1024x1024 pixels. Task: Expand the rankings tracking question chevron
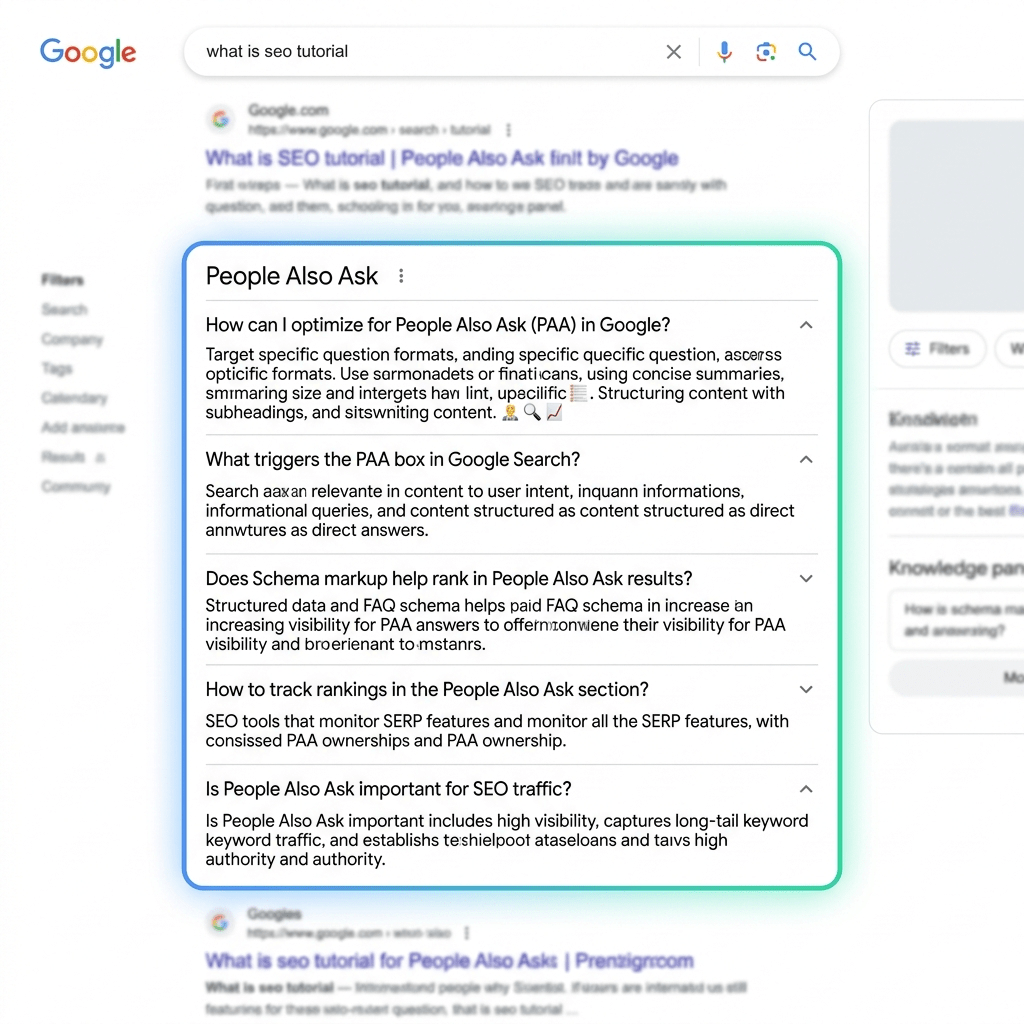(x=806, y=689)
